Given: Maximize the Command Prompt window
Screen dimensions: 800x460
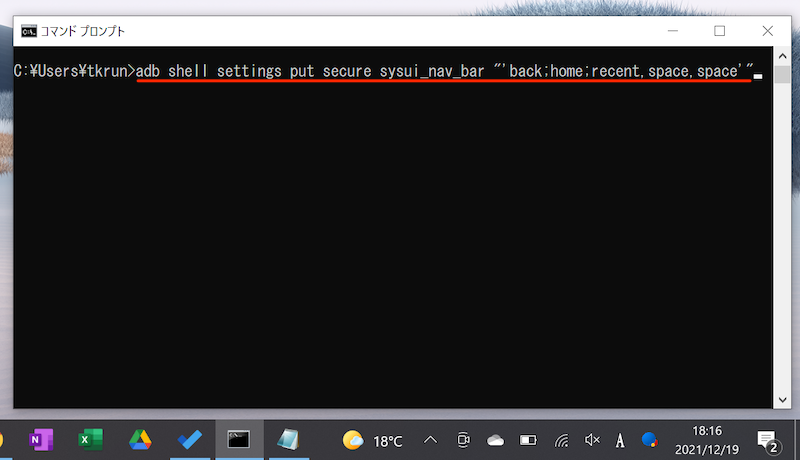Looking at the screenshot, I should click(719, 31).
